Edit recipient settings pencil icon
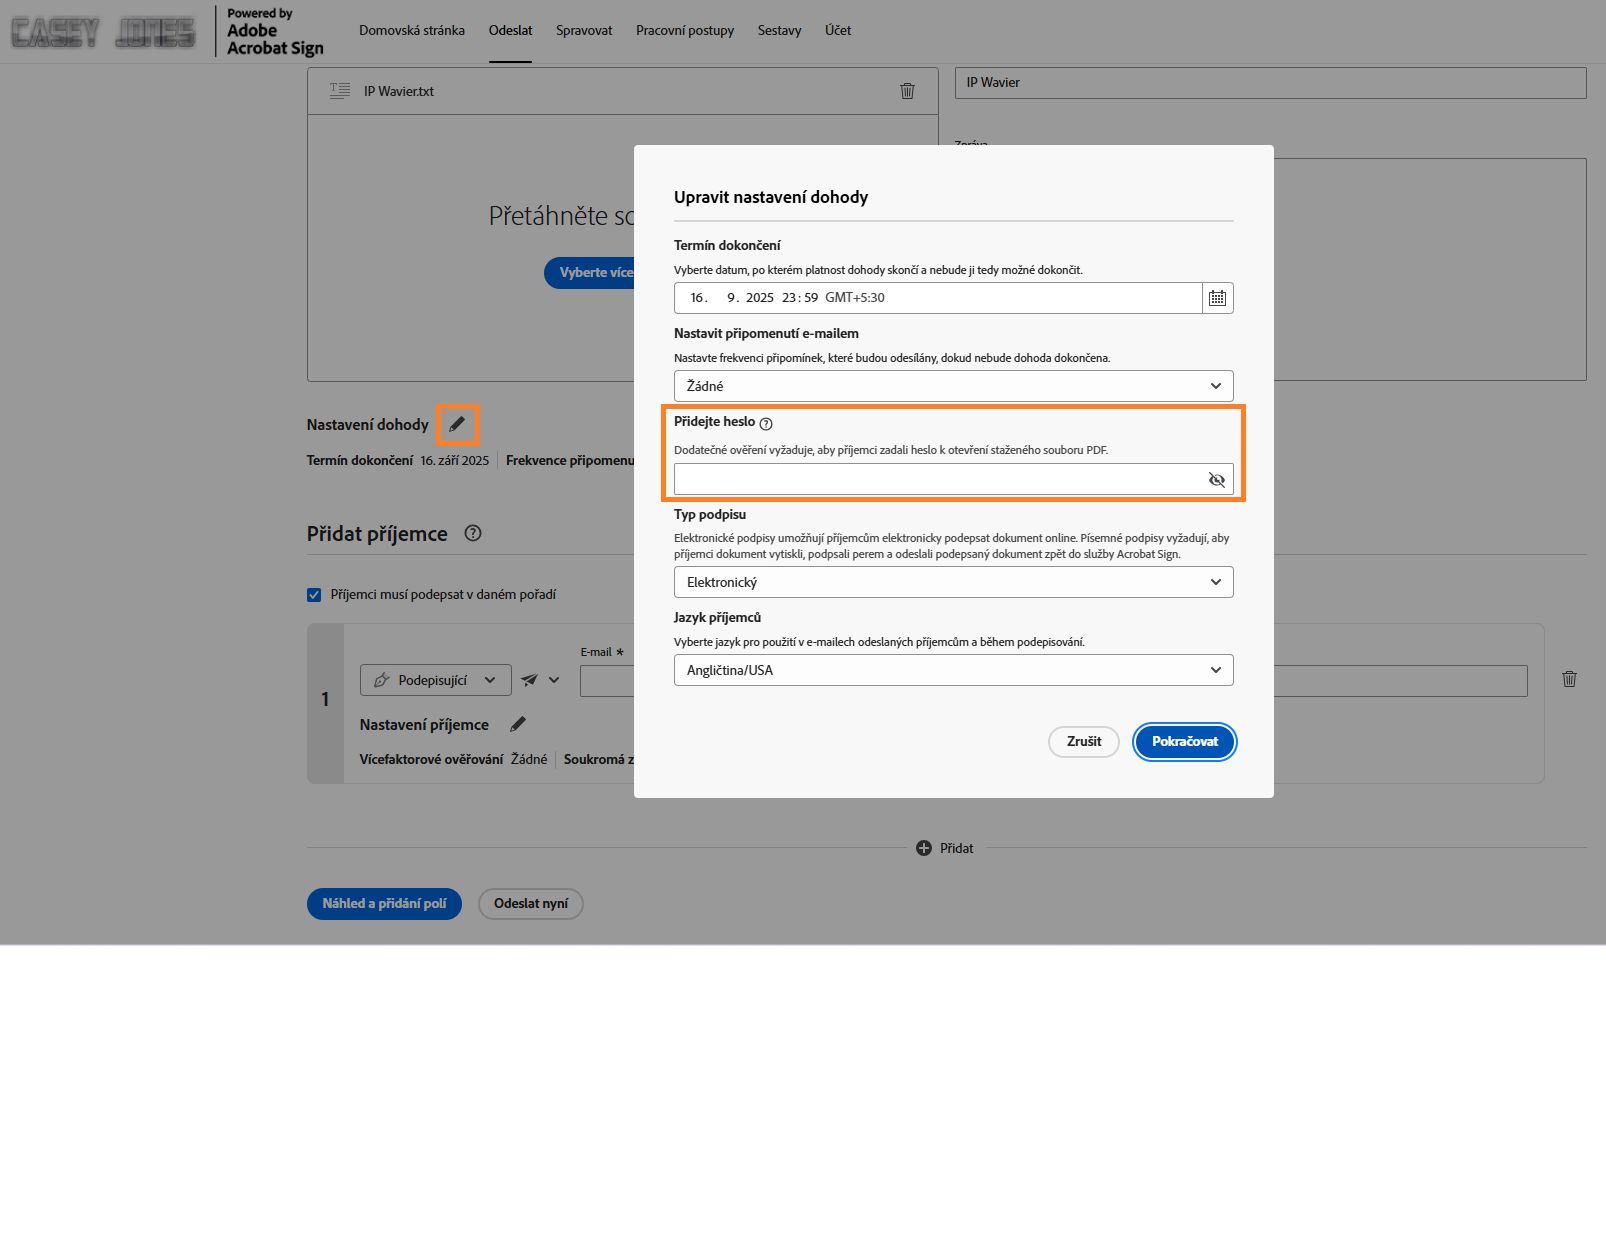This screenshot has width=1606, height=1246. tap(517, 725)
